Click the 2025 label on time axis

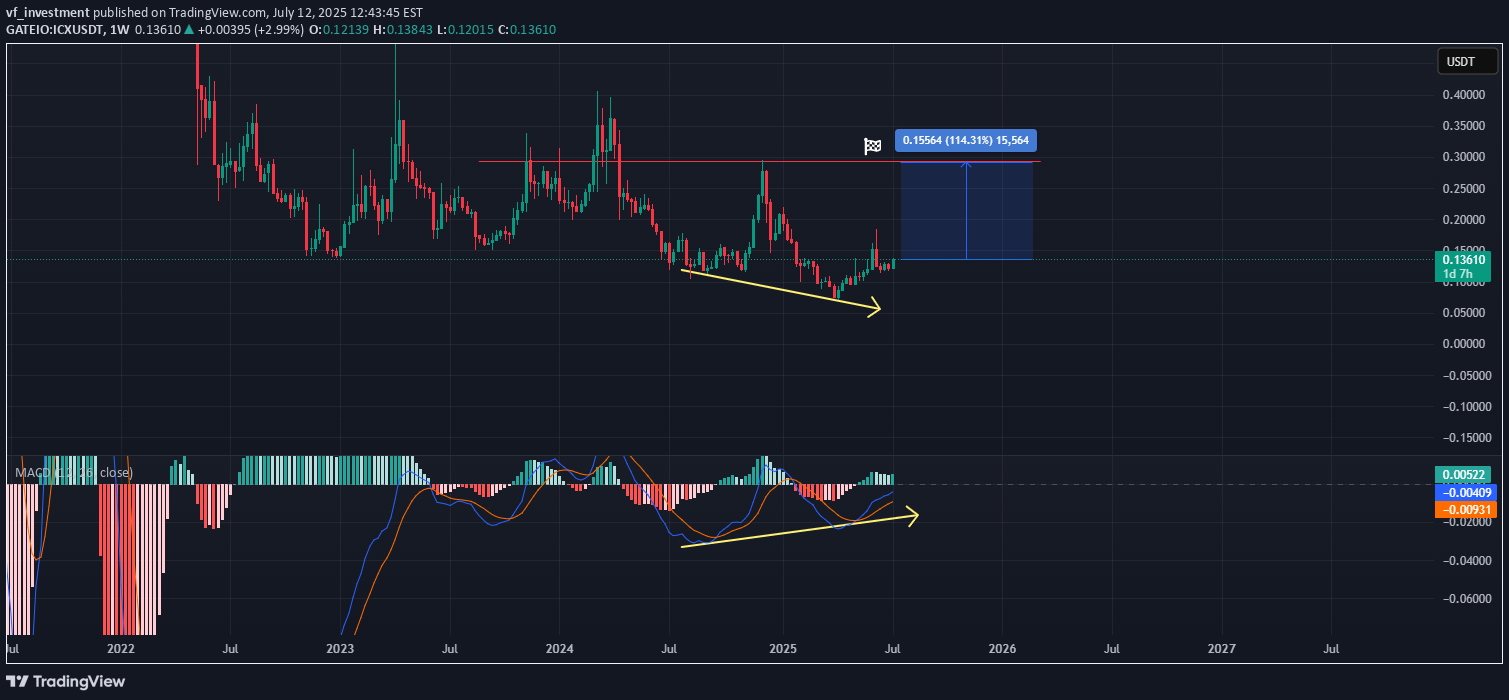tap(782, 649)
